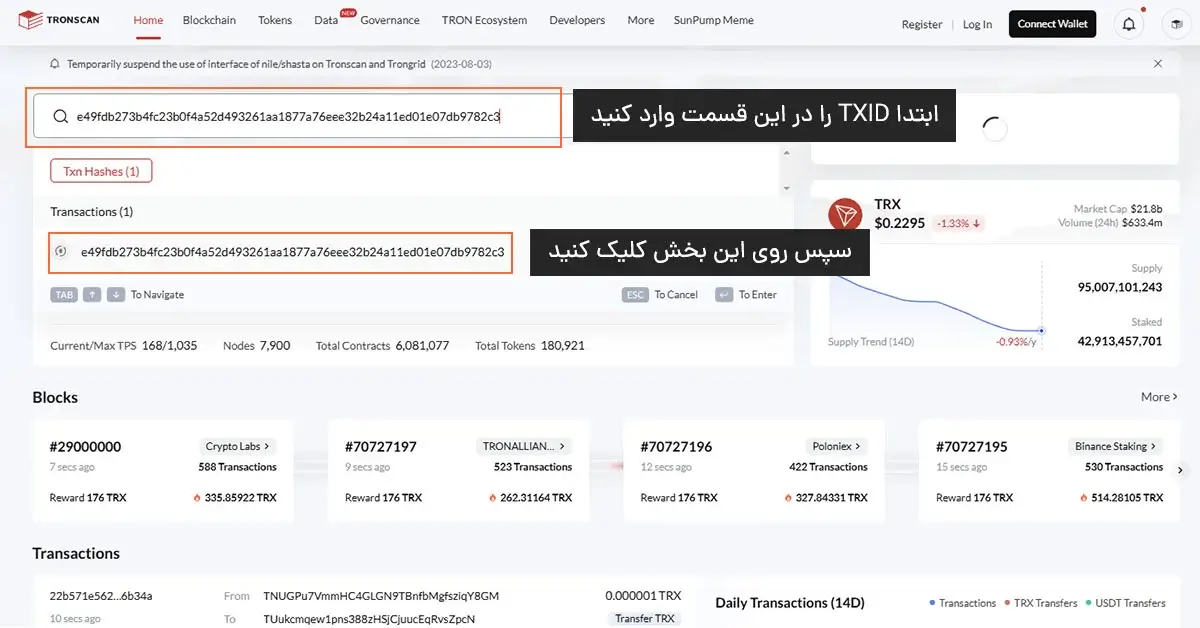Click the search magnifier icon
This screenshot has height=628, width=1200.
click(x=61, y=116)
